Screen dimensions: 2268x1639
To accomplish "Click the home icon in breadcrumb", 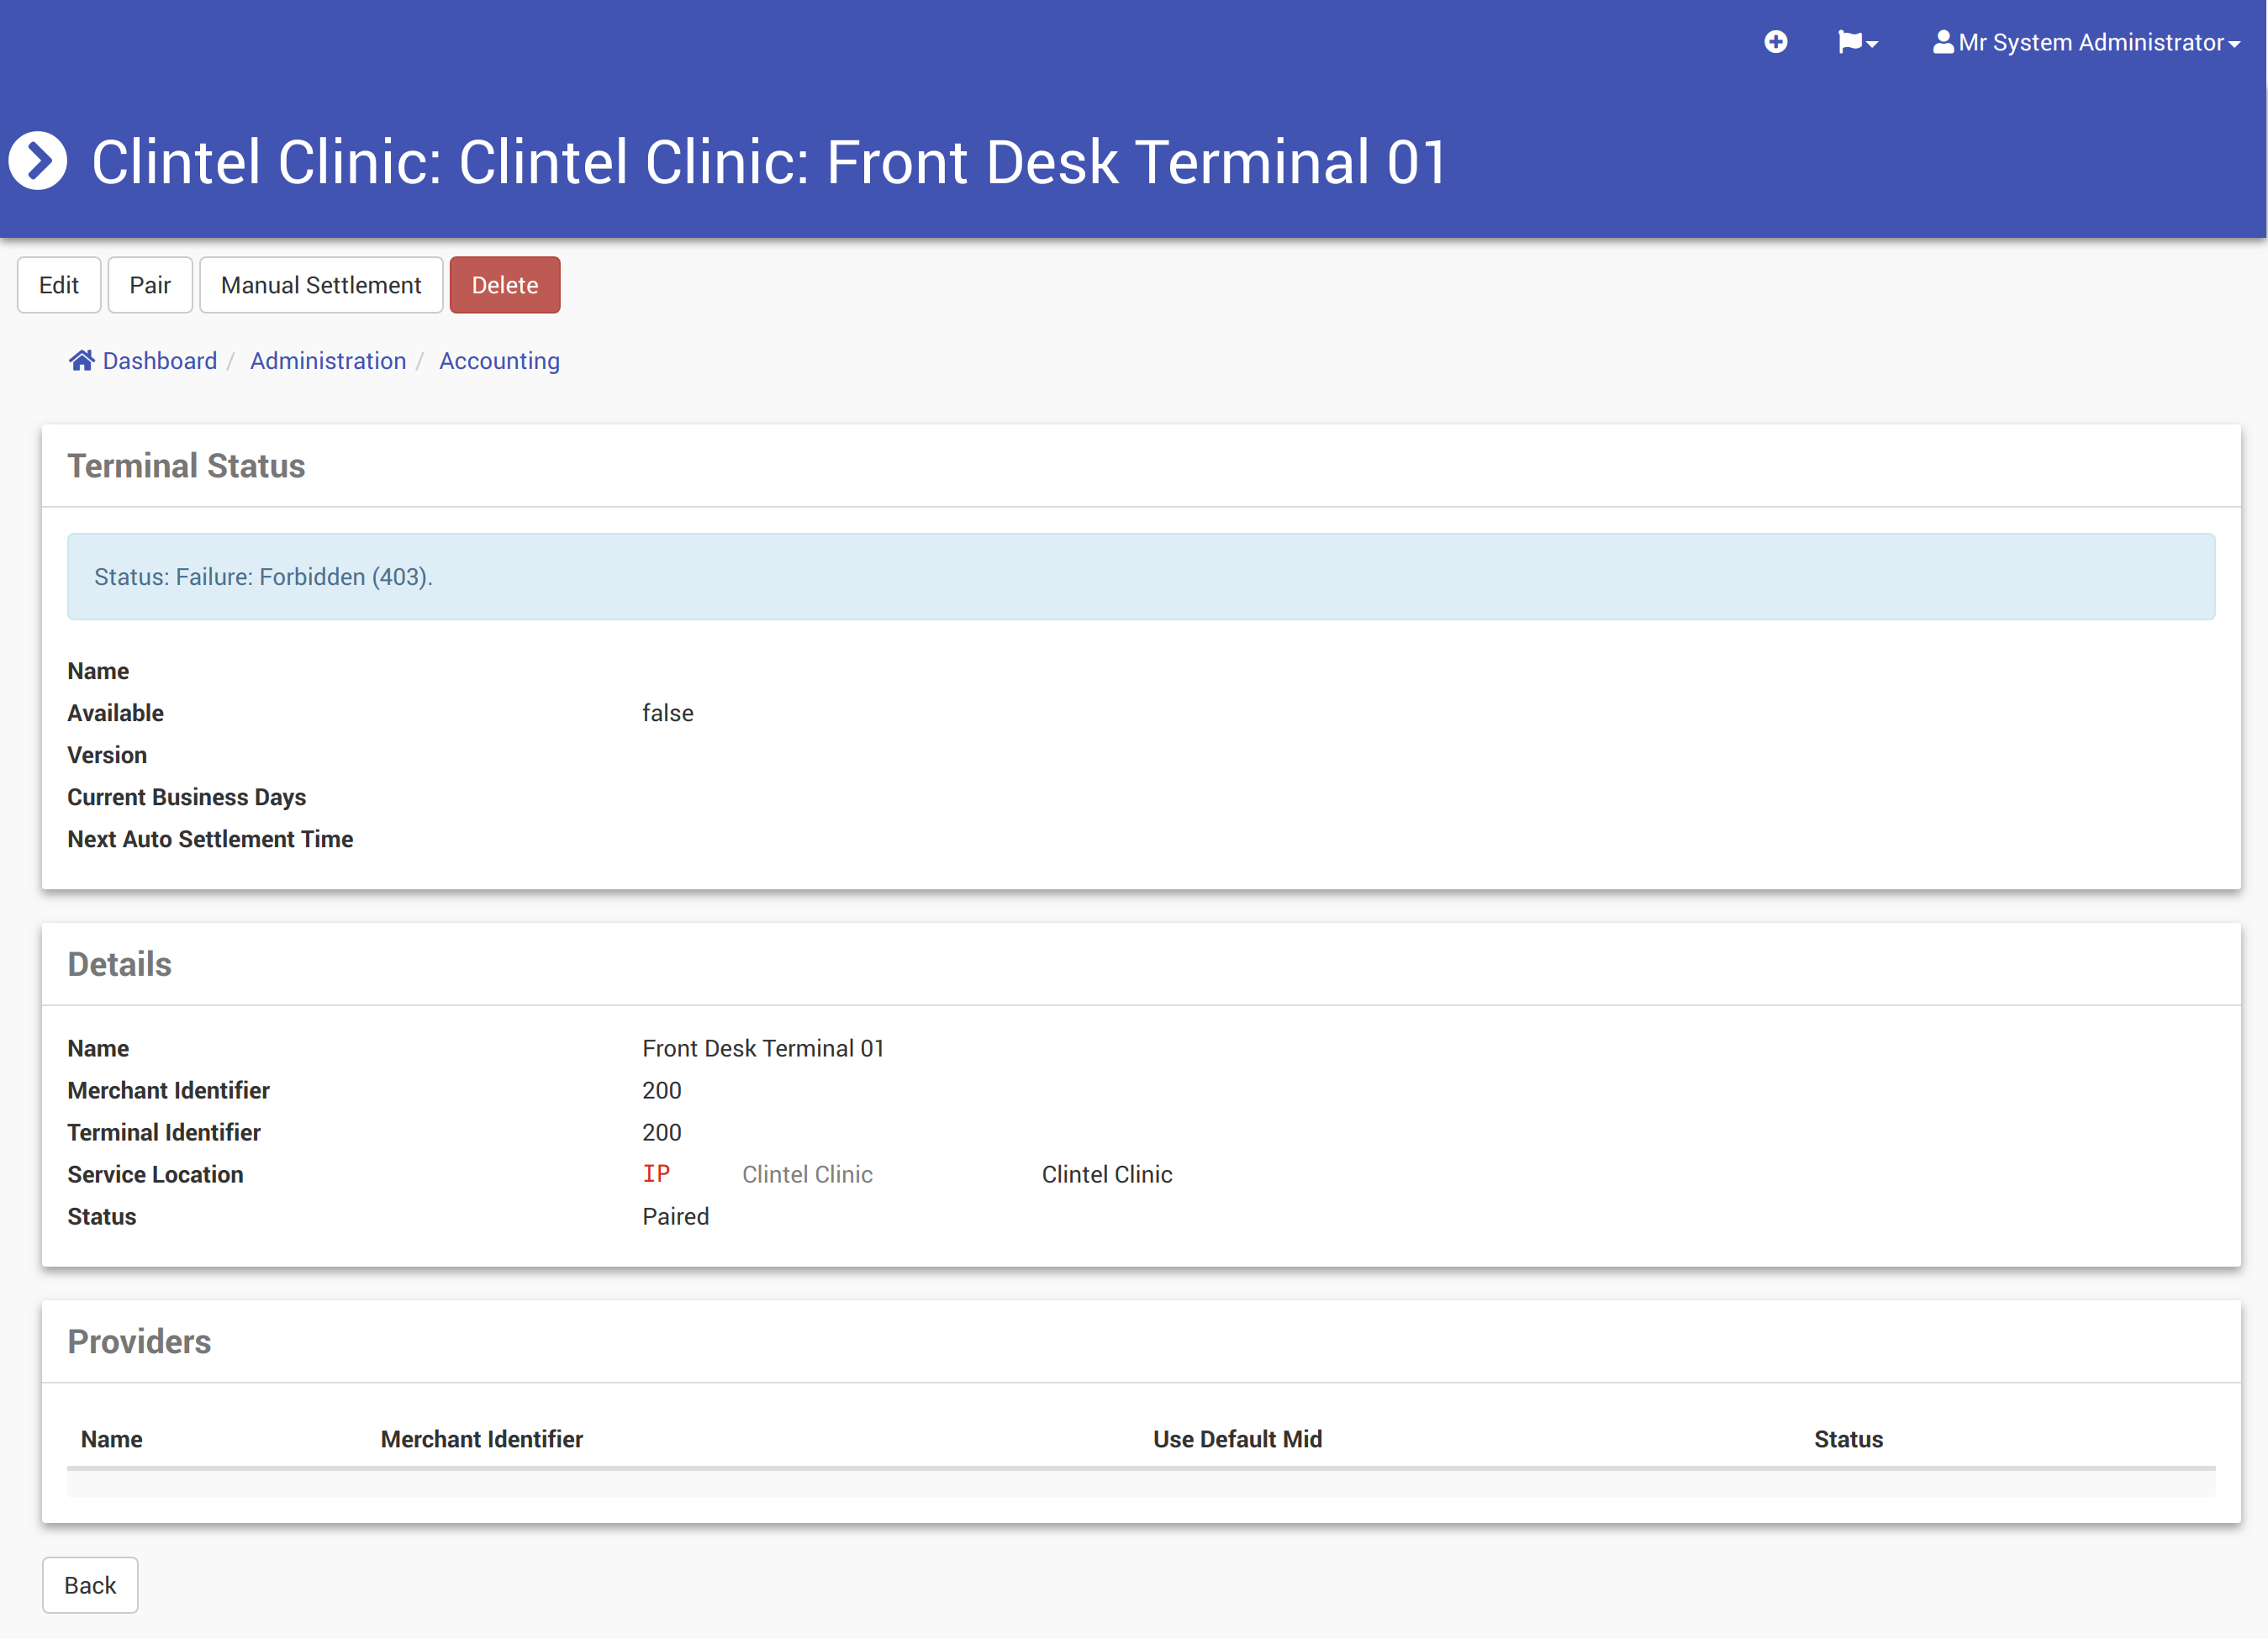I will point(81,361).
